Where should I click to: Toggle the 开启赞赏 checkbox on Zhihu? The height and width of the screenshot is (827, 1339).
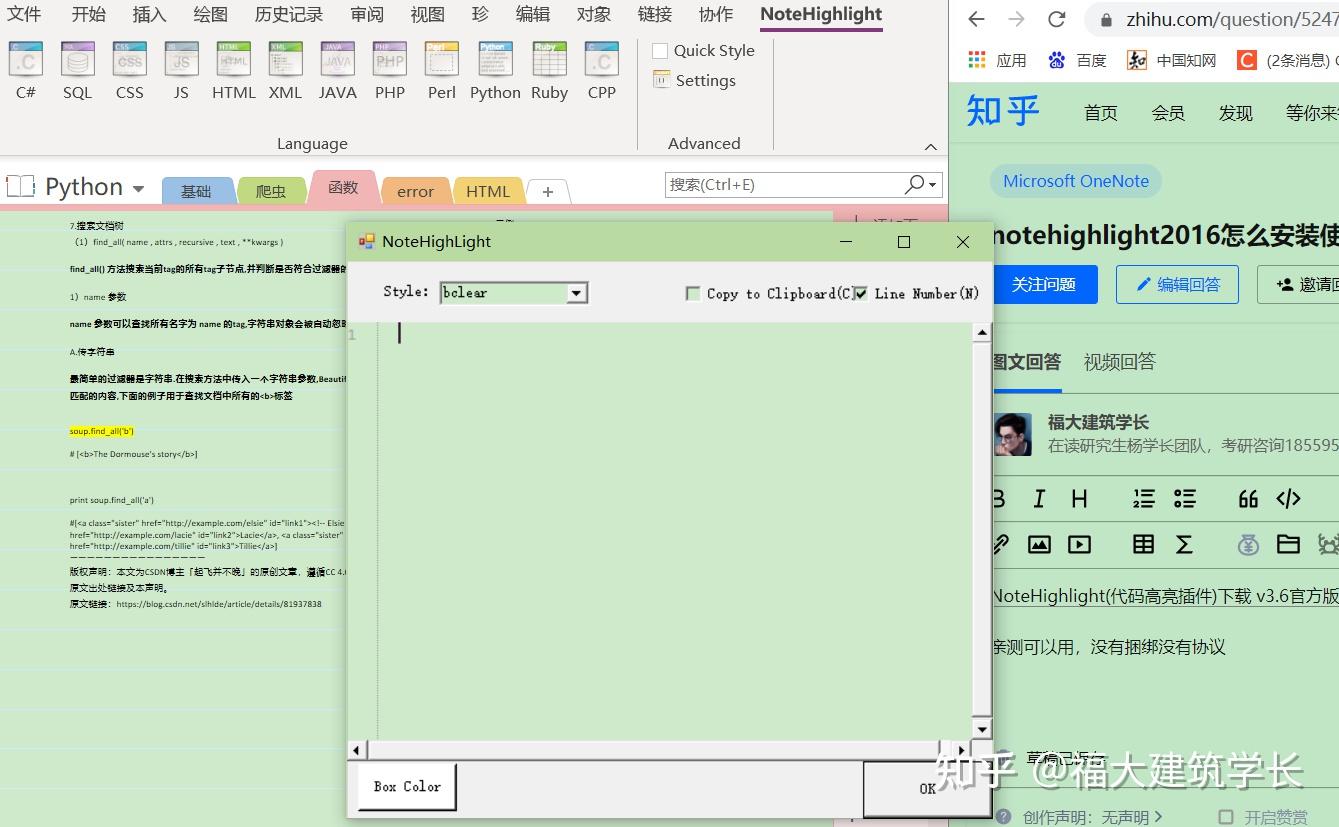(x=1226, y=817)
